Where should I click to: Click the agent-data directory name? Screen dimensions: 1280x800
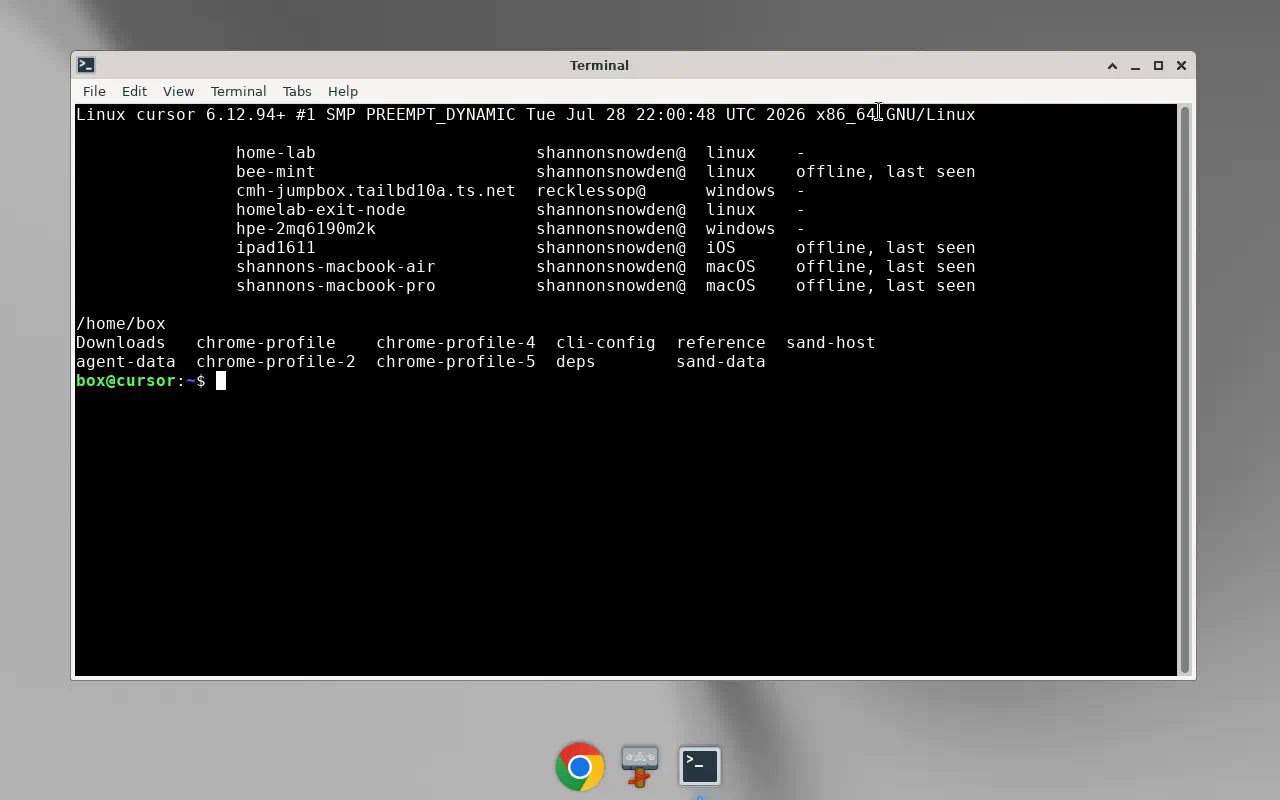[x=126, y=362]
